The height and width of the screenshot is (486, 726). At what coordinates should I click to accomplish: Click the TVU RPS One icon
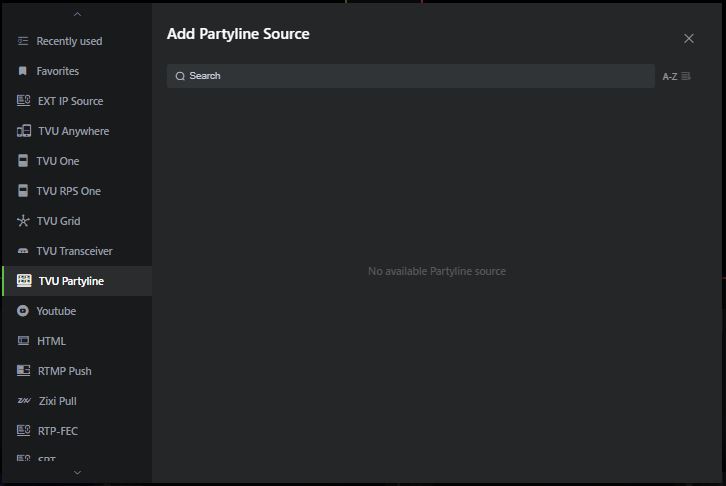(23, 191)
